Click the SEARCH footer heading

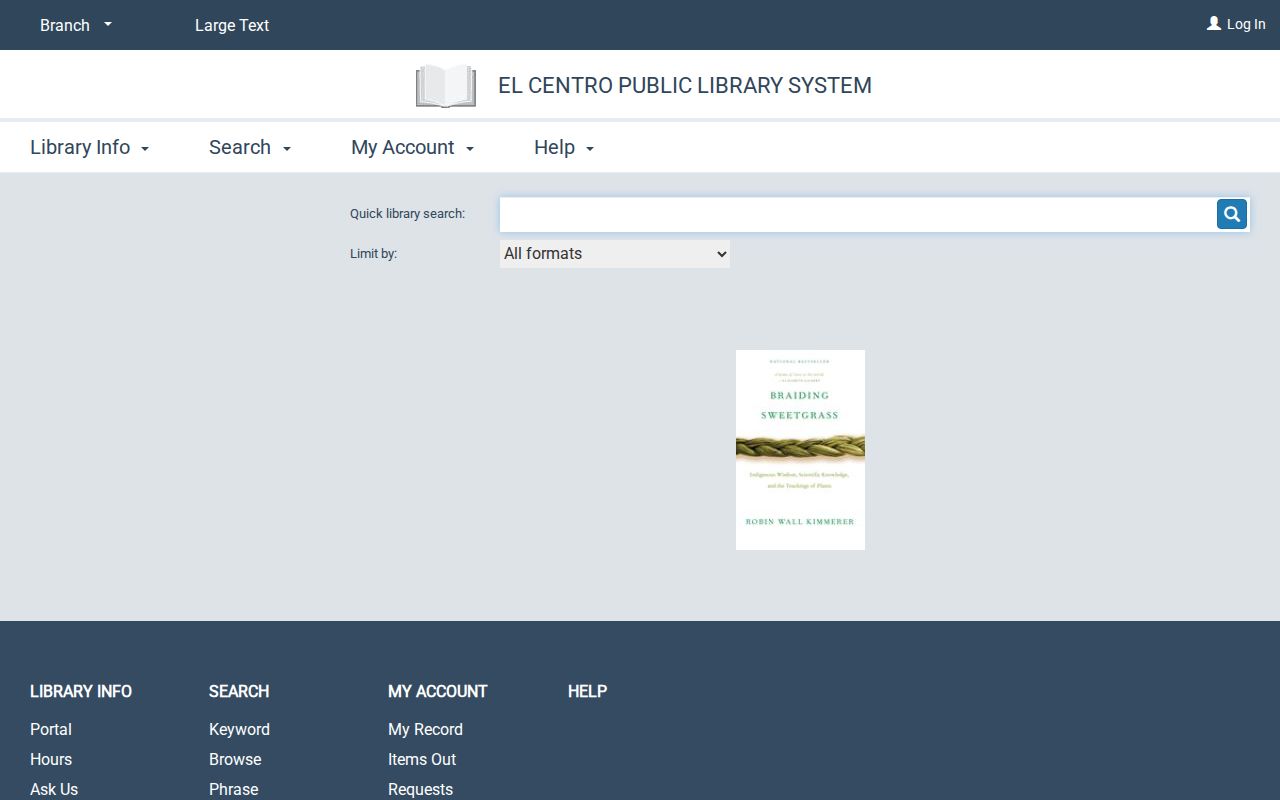point(239,691)
